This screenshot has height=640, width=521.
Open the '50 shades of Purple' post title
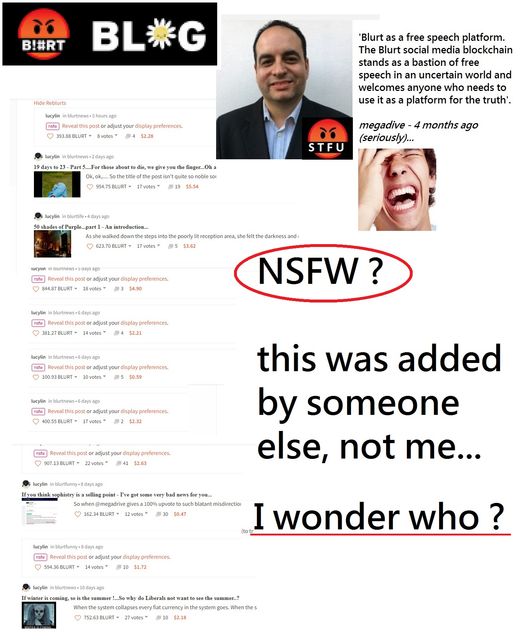91,227
